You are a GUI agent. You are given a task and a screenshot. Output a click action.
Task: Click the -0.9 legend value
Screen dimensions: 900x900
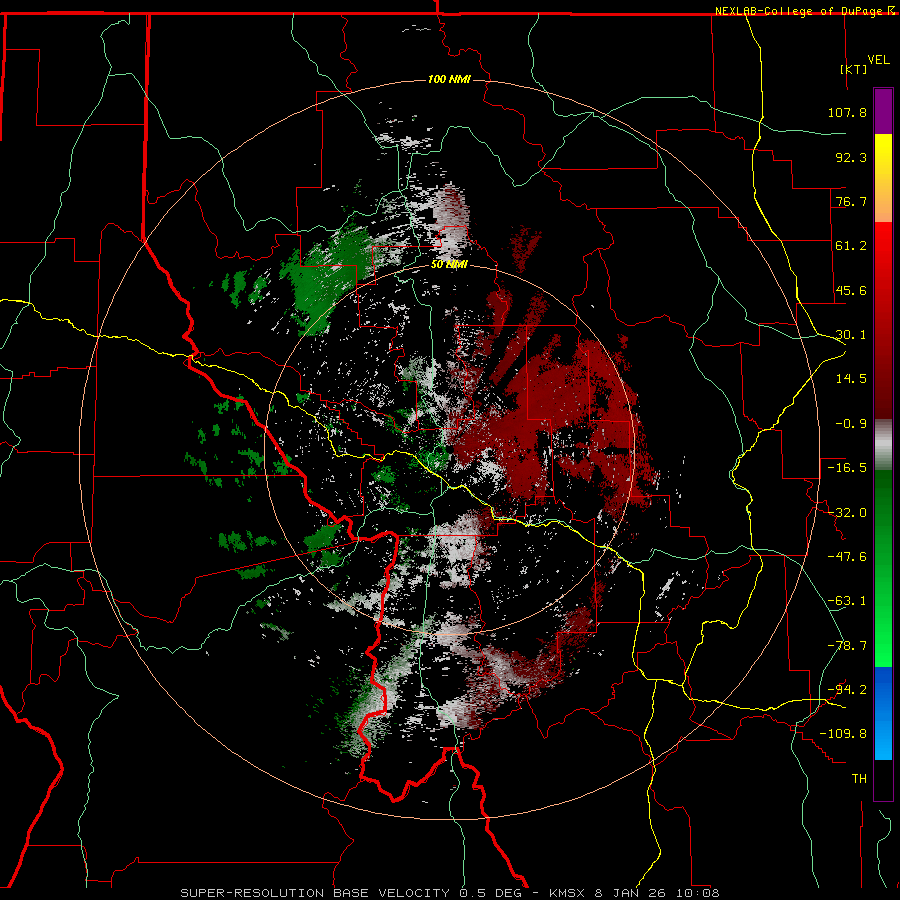click(851, 424)
